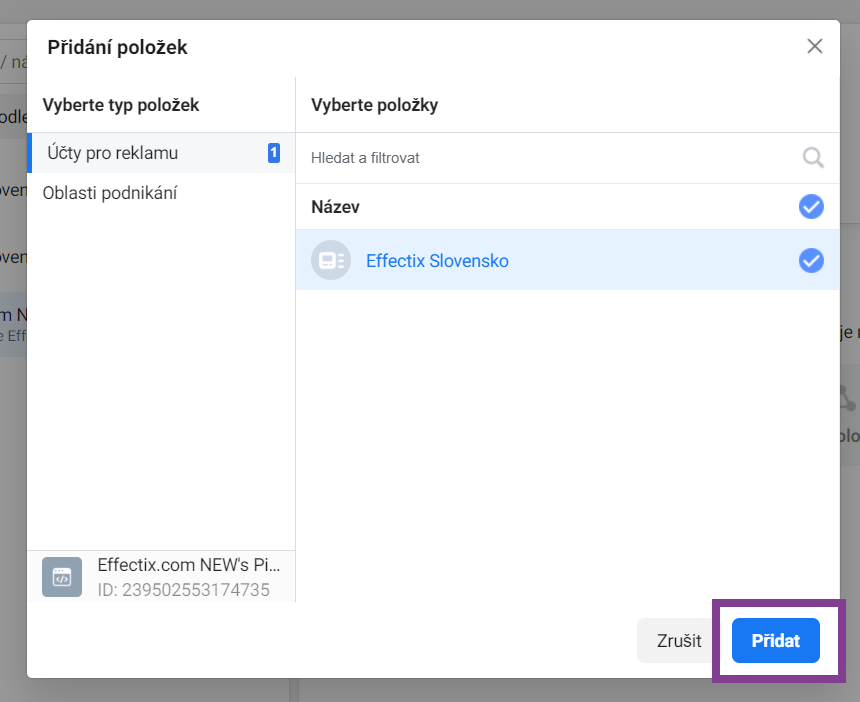860x702 pixels.
Task: Uncheck the Effectix Slovensko ad account
Action: pos(811,261)
